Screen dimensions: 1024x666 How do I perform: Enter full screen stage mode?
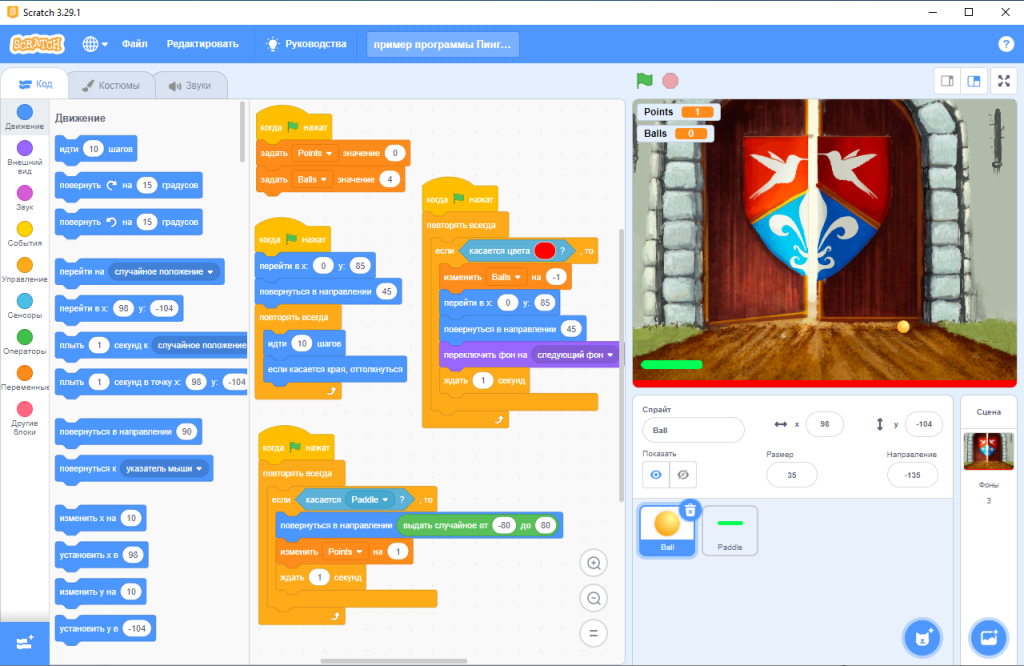(1001, 81)
